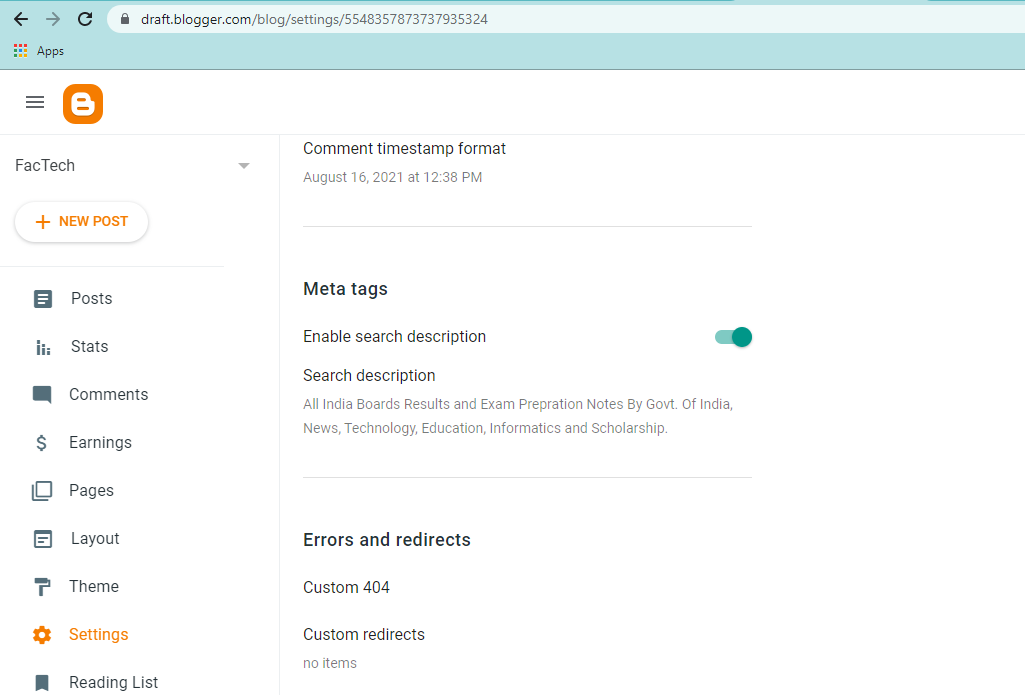Click the Apps bookmark label
Screen dimensions: 1025x695
[x=50, y=51]
